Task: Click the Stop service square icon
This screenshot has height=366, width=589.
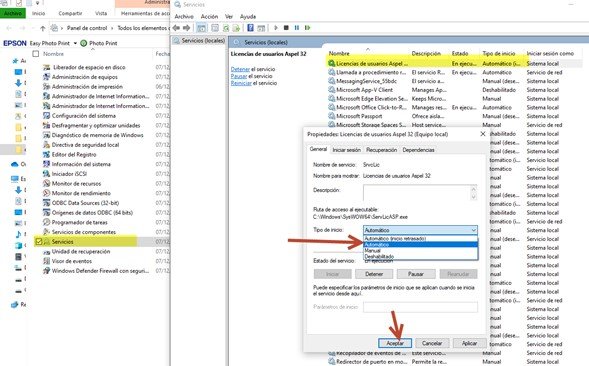Action: 286,28
